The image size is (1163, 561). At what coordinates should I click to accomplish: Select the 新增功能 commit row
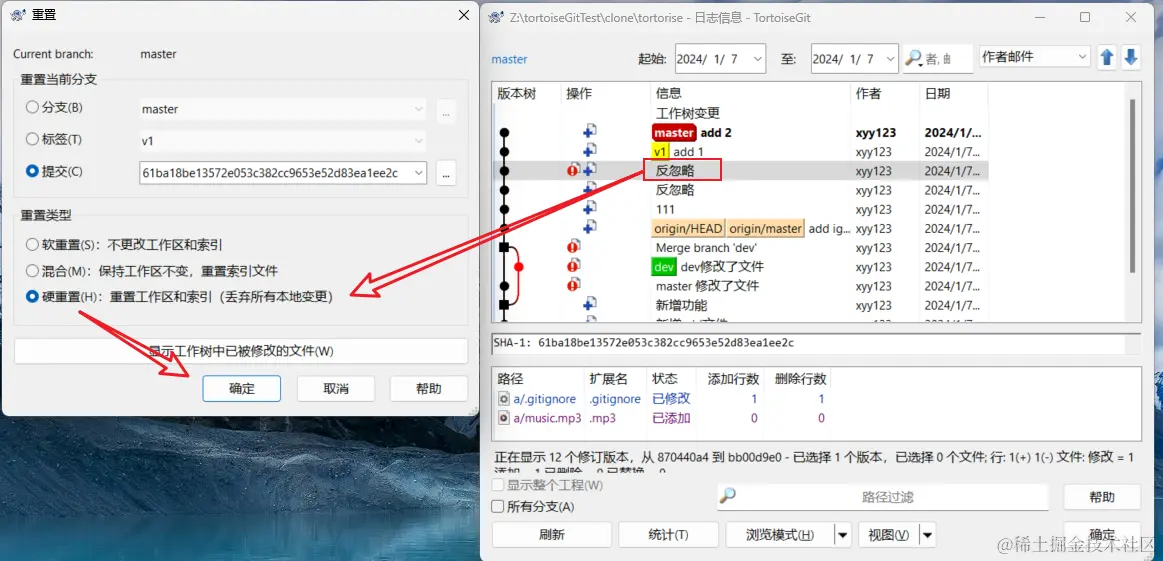pyautogui.click(x=740, y=306)
